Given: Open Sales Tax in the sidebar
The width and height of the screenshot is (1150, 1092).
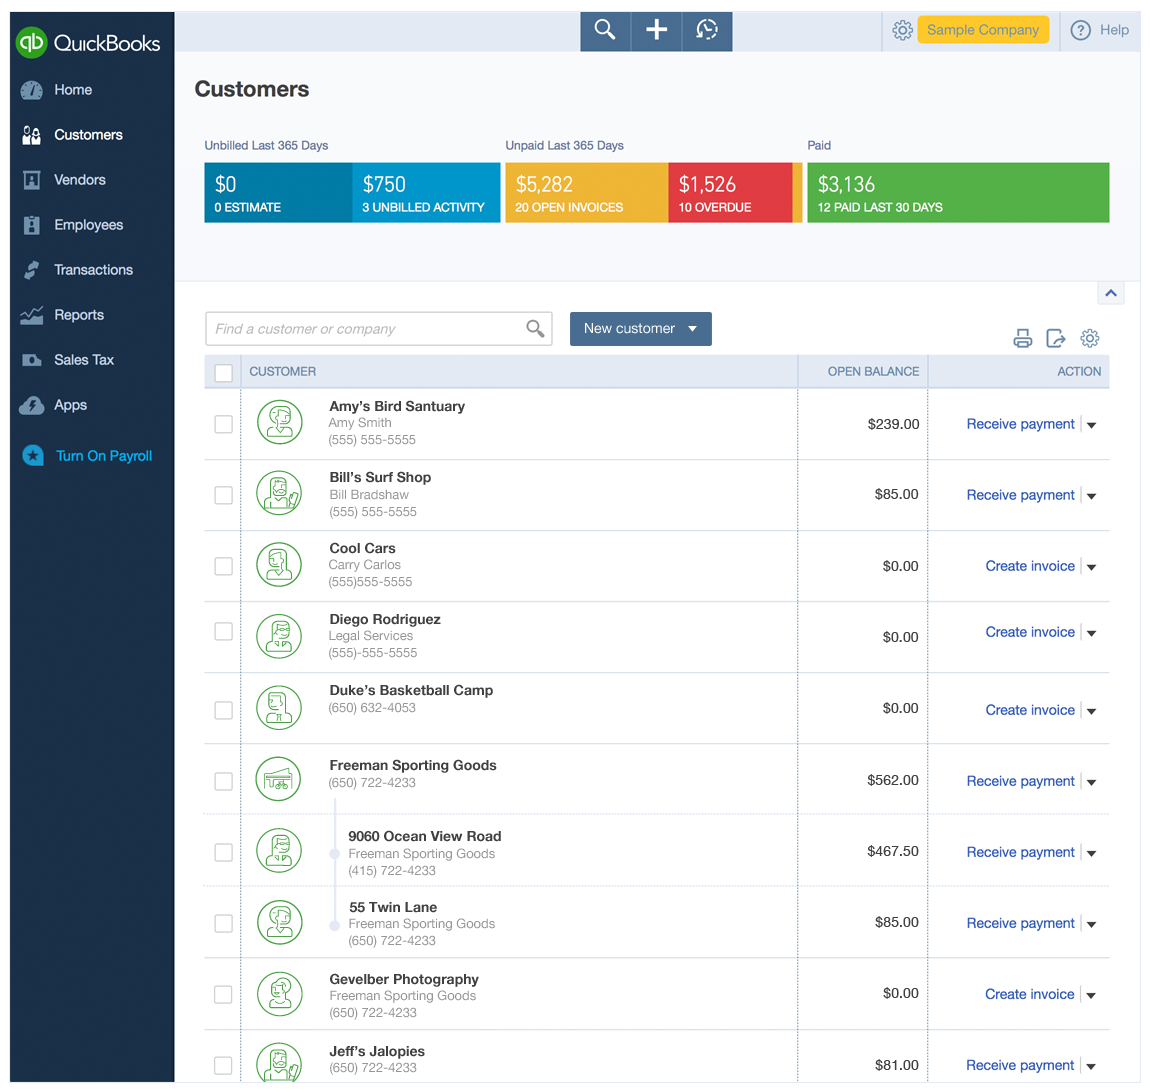Looking at the screenshot, I should coord(84,360).
